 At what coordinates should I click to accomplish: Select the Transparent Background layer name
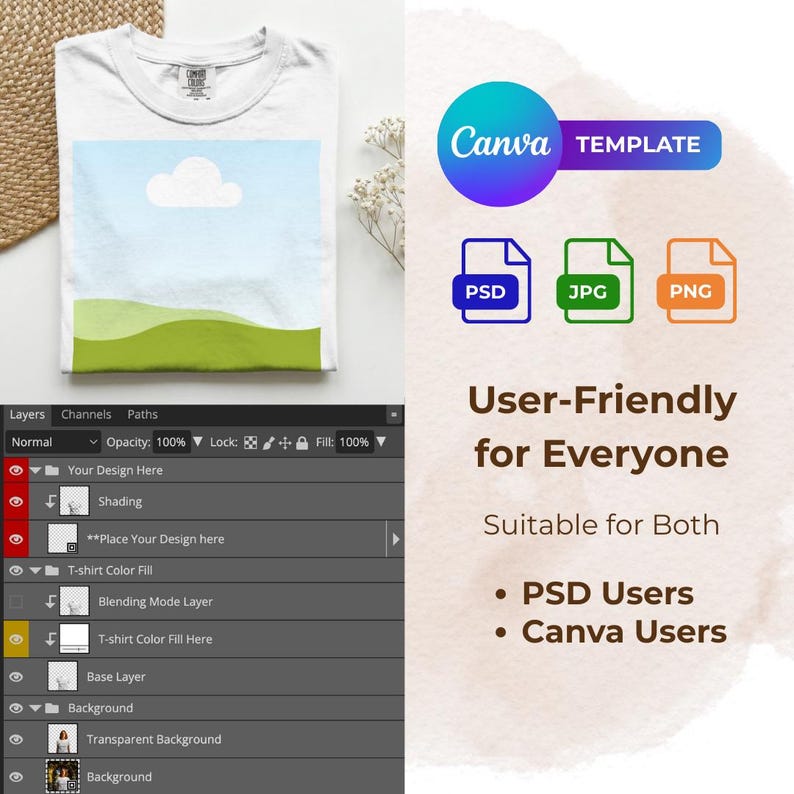[154, 739]
